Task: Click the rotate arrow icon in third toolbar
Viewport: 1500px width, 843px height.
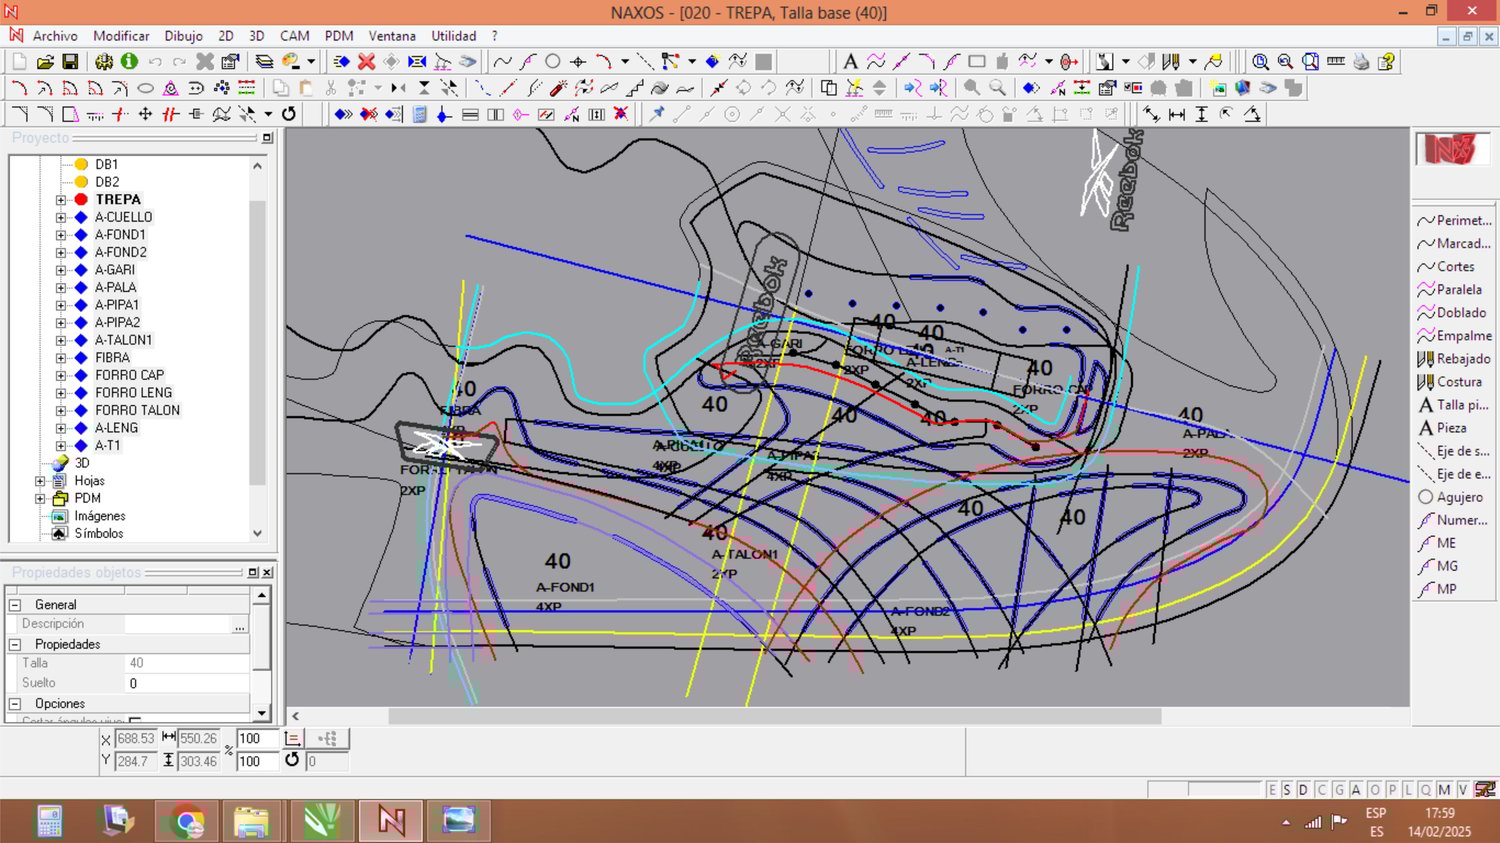Action: (x=289, y=115)
